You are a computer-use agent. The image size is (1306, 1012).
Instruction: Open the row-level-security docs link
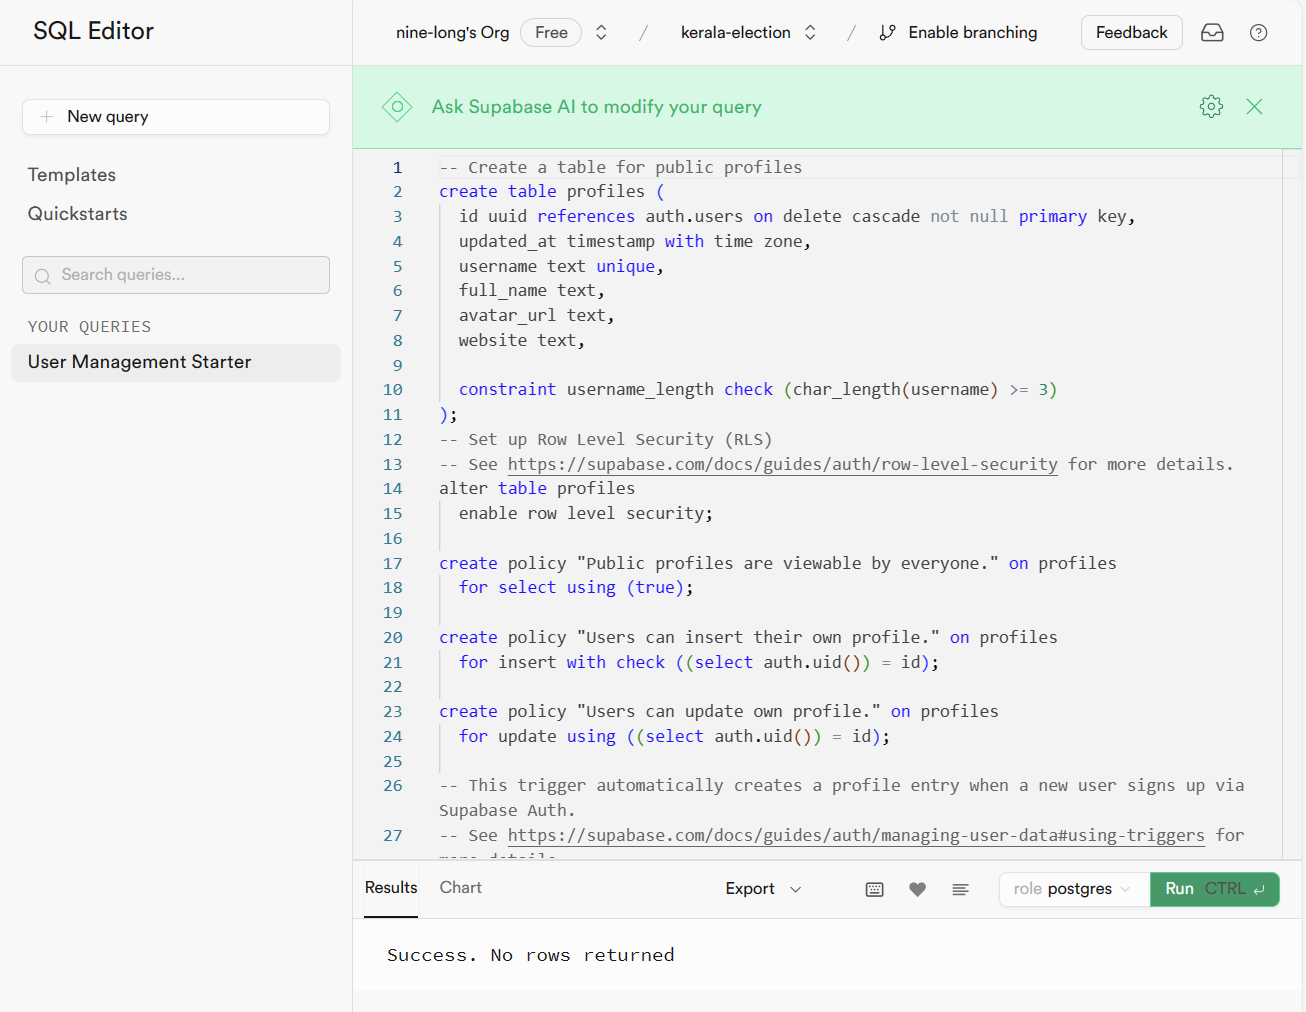point(783,464)
